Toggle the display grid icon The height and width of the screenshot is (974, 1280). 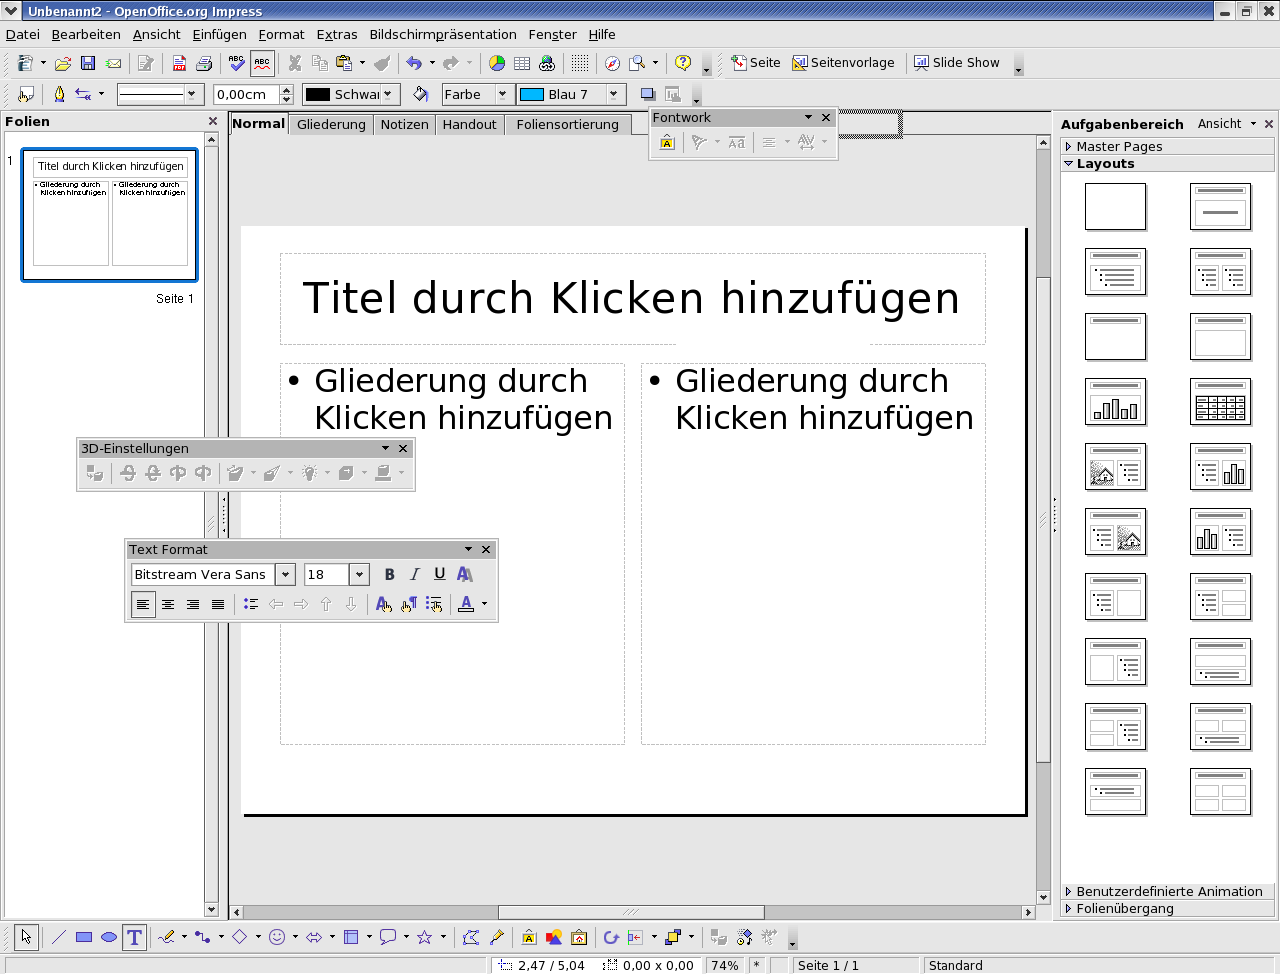coord(580,63)
